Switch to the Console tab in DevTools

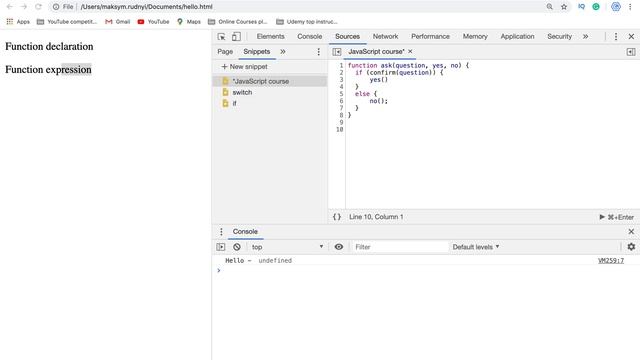coord(309,36)
